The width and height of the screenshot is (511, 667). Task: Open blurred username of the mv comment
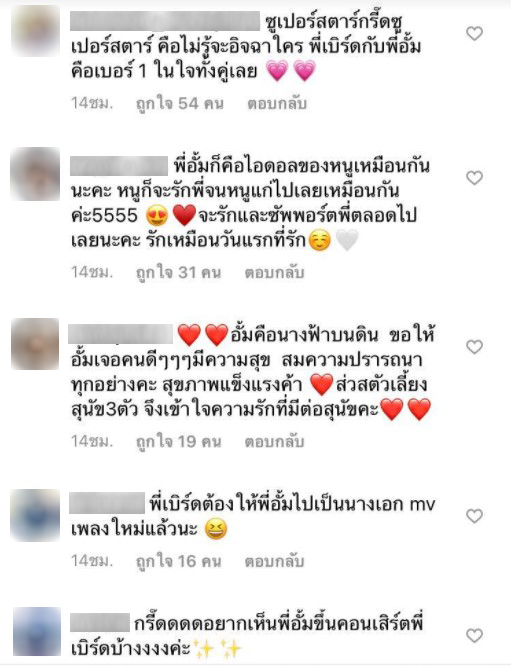pos(107,503)
